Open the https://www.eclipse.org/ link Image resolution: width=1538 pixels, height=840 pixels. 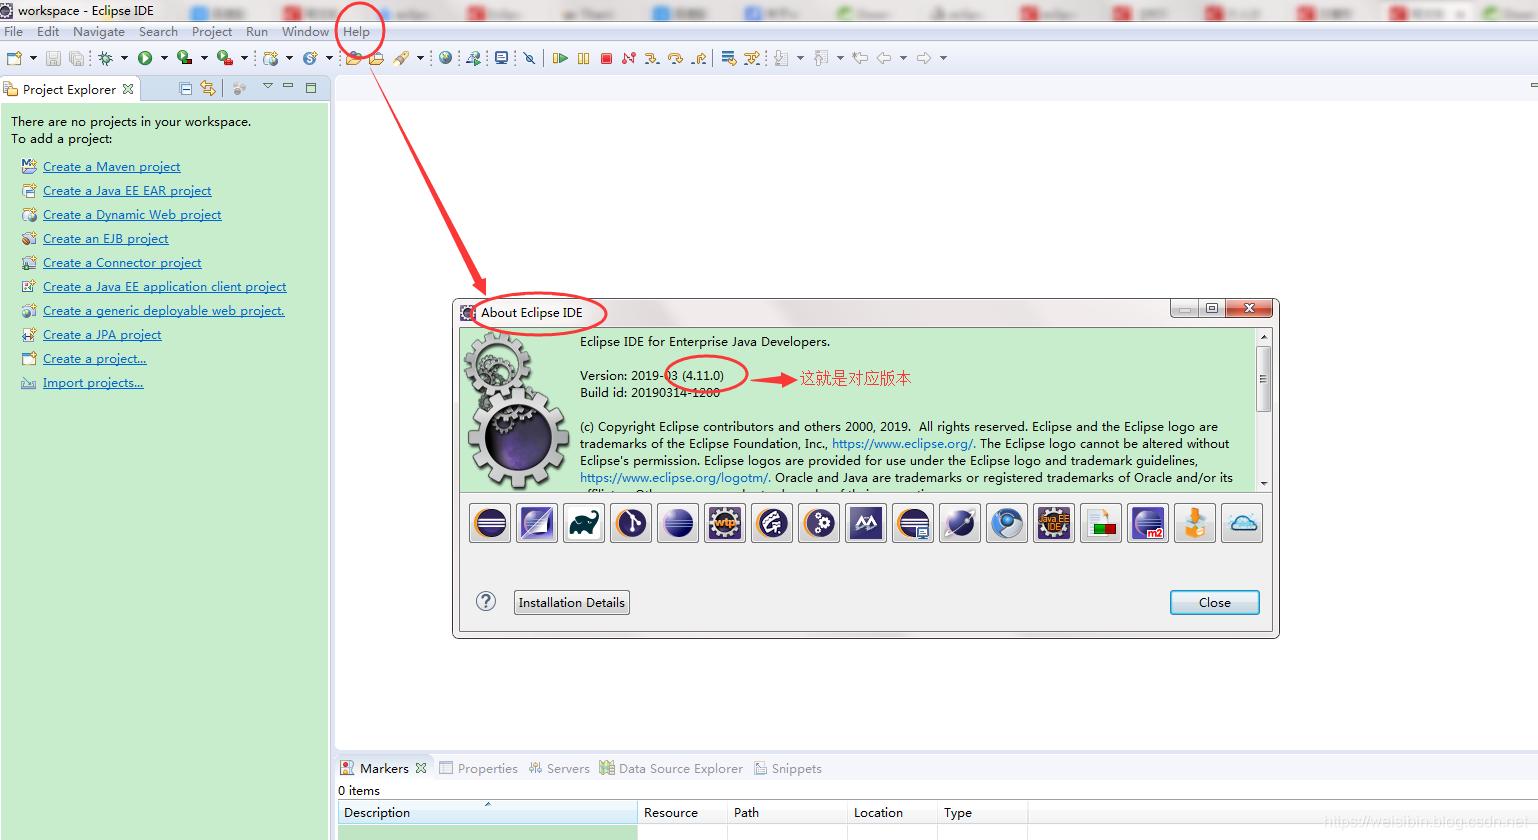pyautogui.click(x=904, y=444)
